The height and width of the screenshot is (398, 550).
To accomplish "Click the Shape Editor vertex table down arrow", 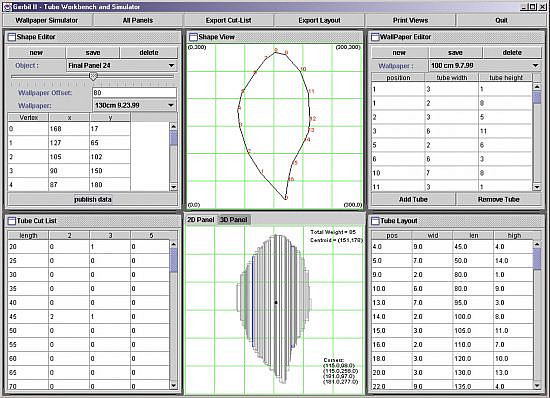I will pyautogui.click(x=174, y=187).
